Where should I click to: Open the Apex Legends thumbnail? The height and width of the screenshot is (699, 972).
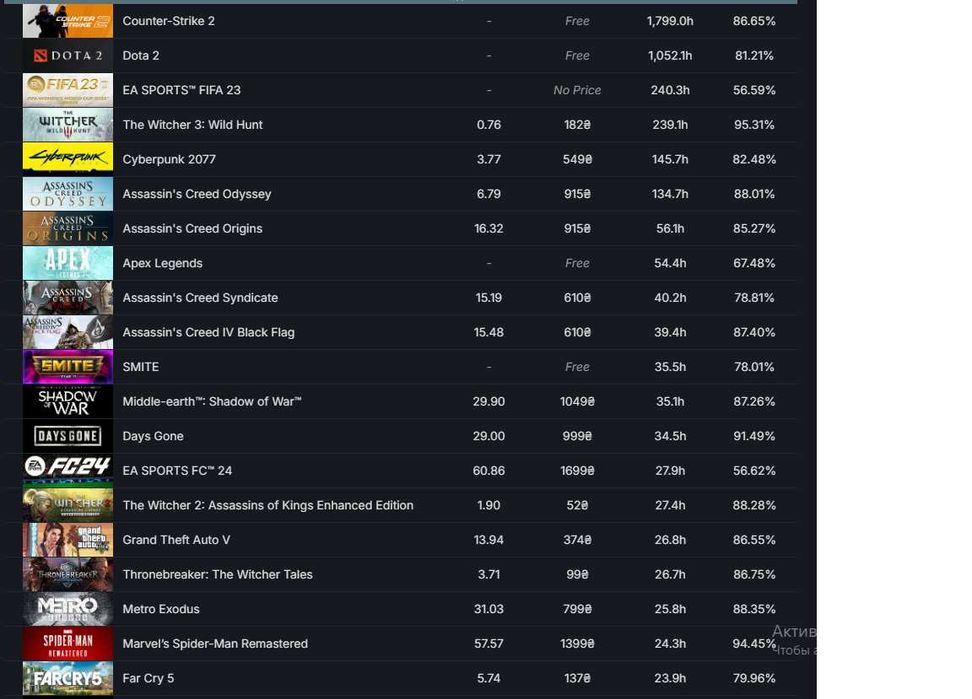pos(68,263)
